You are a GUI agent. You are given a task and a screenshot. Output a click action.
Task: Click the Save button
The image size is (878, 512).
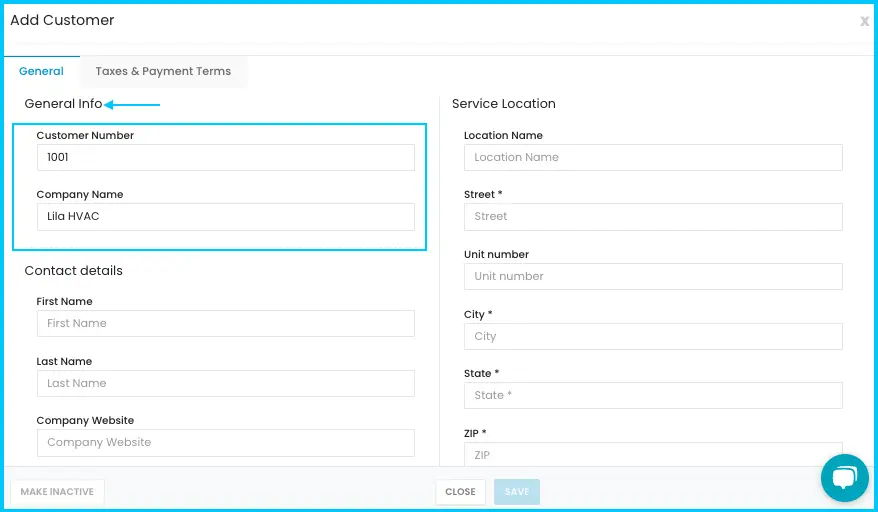(517, 492)
